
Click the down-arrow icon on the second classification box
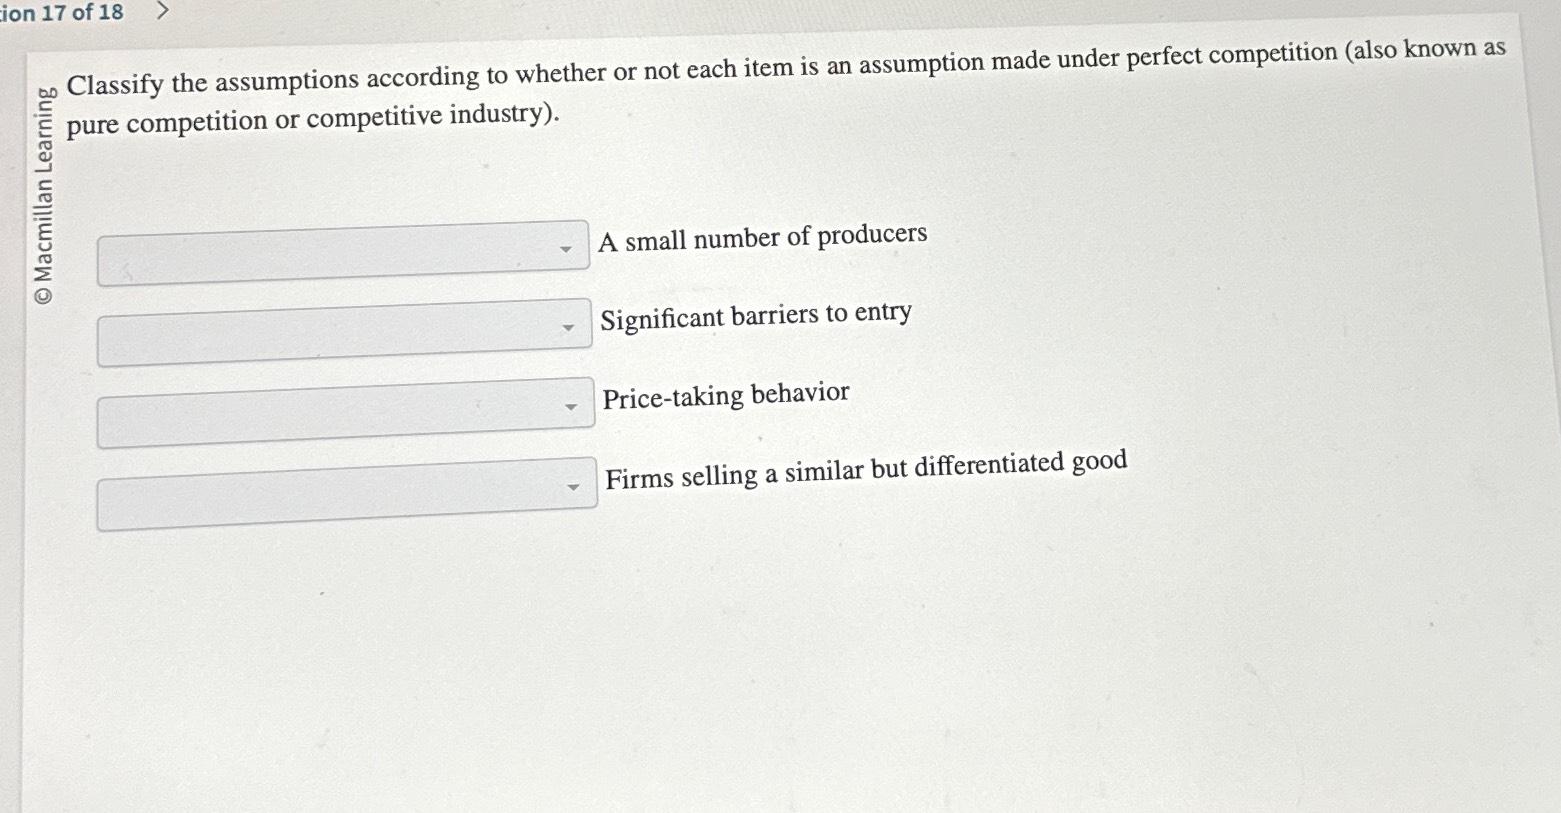click(x=568, y=326)
